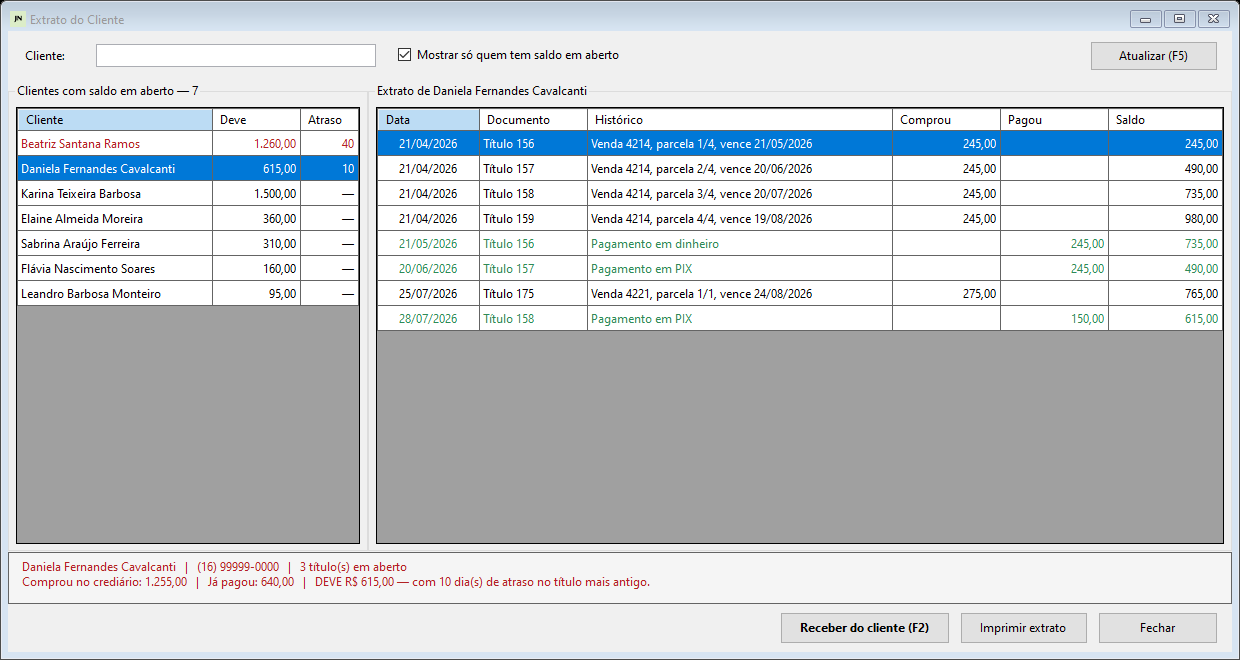
Task: Click the 980,00 Saldo value
Action: tap(1201, 219)
